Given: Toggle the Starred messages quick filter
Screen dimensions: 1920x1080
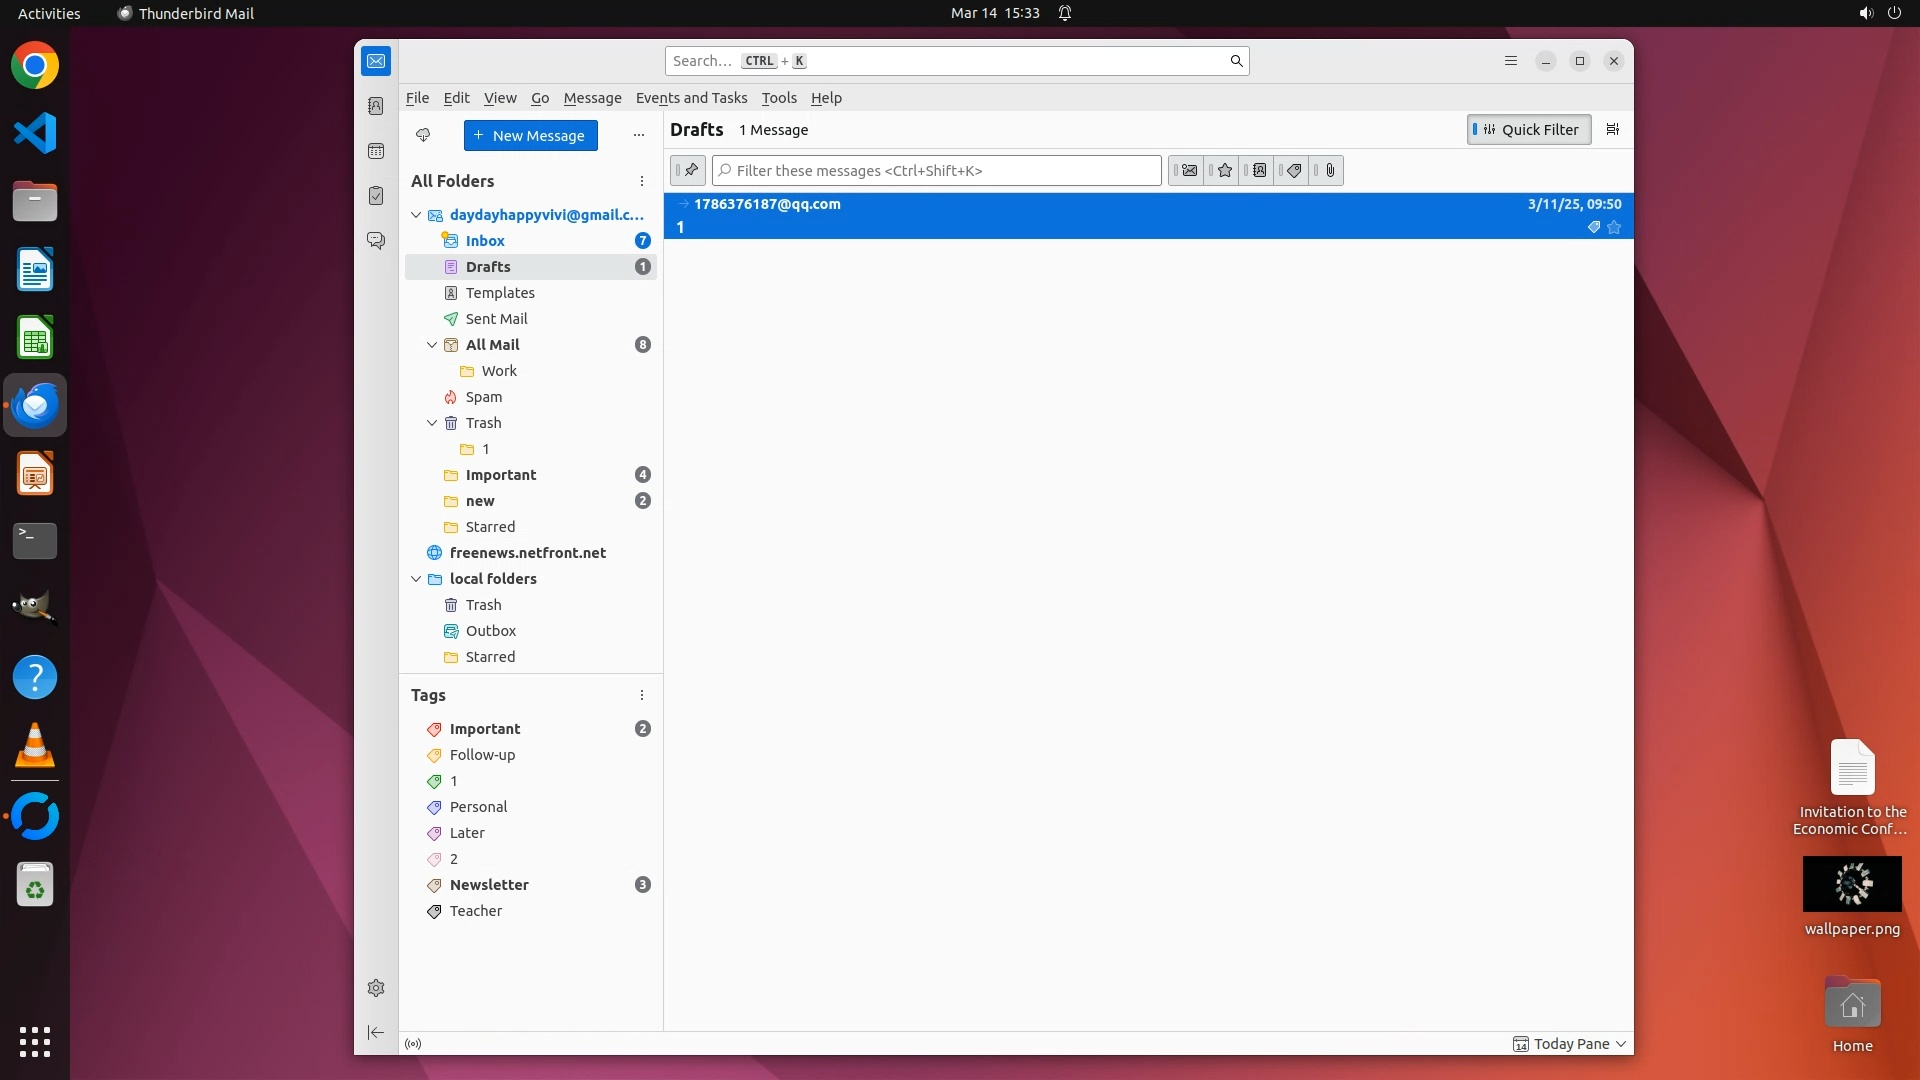Looking at the screenshot, I should (x=1224, y=170).
